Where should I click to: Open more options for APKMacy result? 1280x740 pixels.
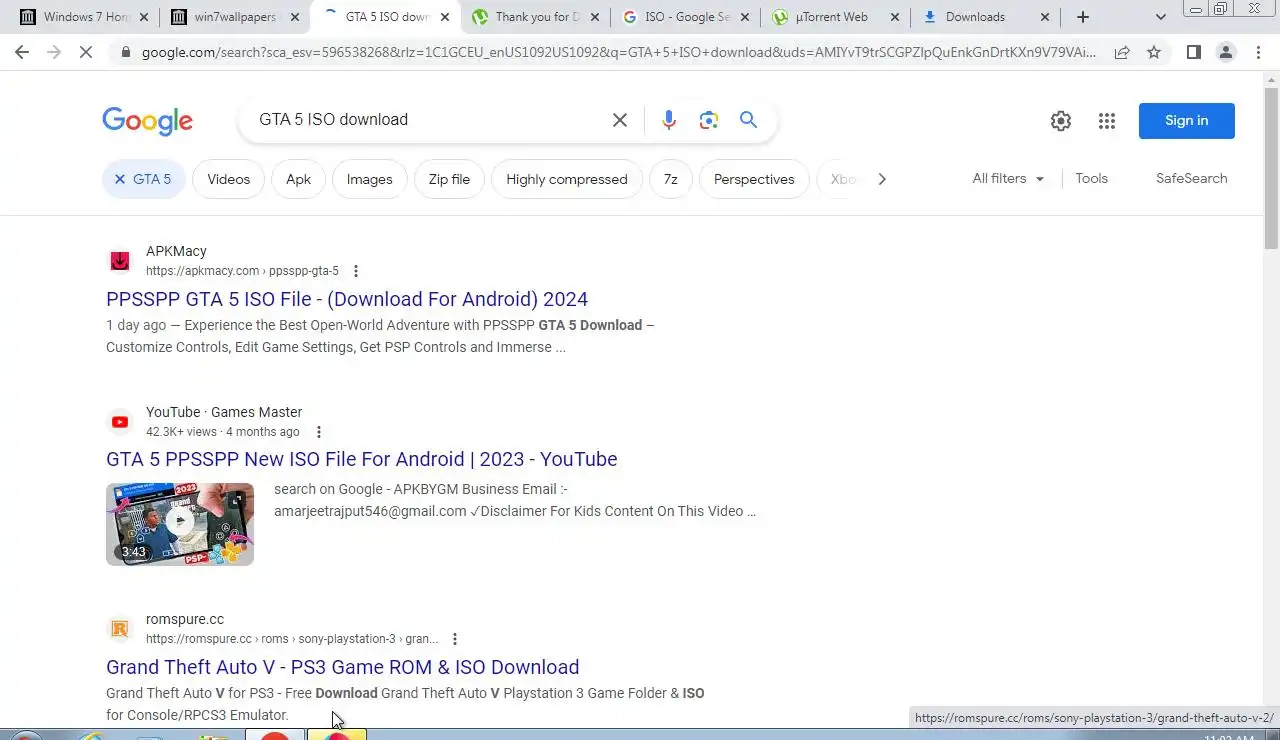pyautogui.click(x=355, y=271)
